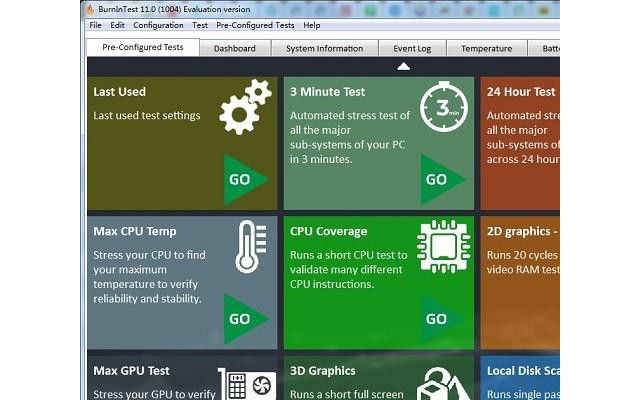This screenshot has height=400, width=640.
Task: Open the Edit menu
Action: pos(117,25)
